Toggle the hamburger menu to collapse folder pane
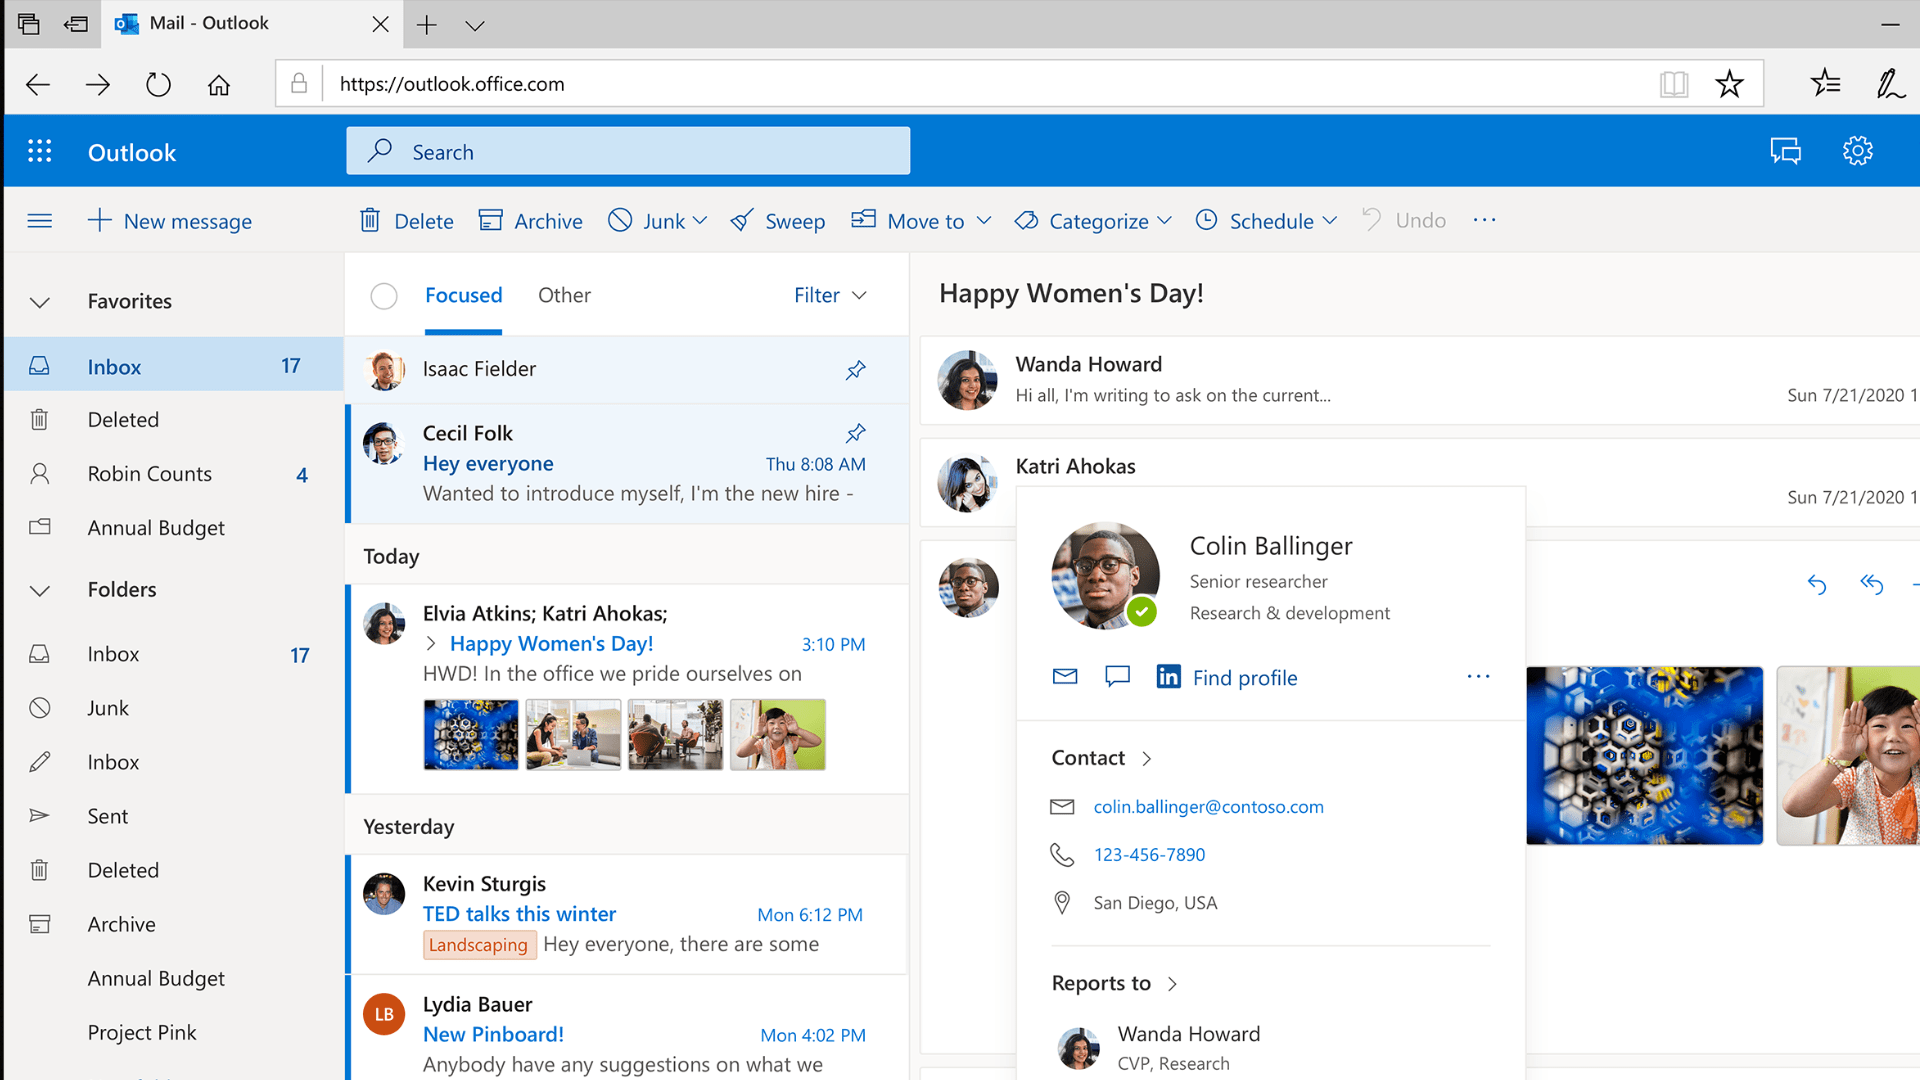Image resolution: width=1920 pixels, height=1080 pixels. coord(40,220)
